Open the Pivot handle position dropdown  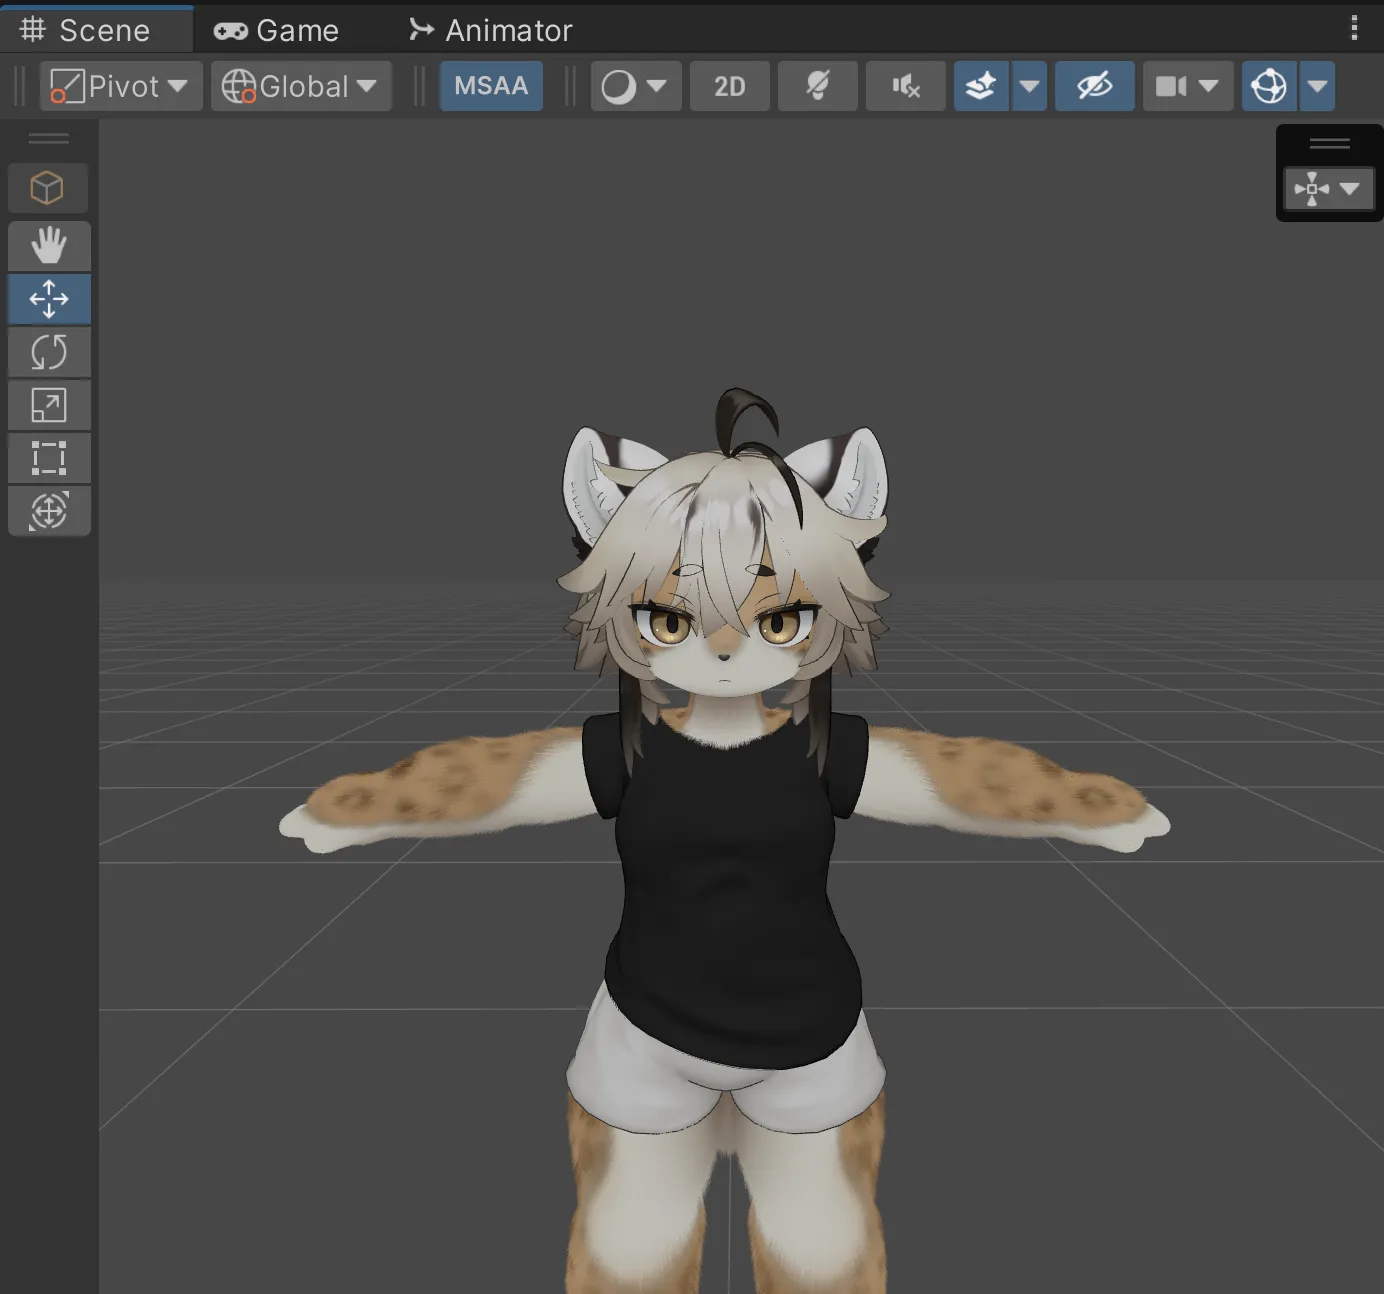(x=121, y=86)
